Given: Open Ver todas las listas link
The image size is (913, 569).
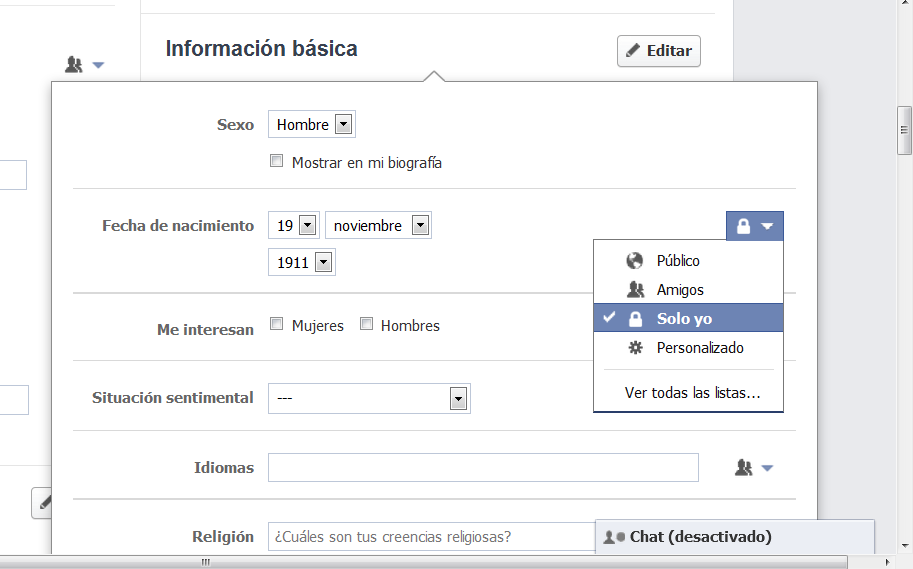Looking at the screenshot, I should pyautogui.click(x=692, y=393).
